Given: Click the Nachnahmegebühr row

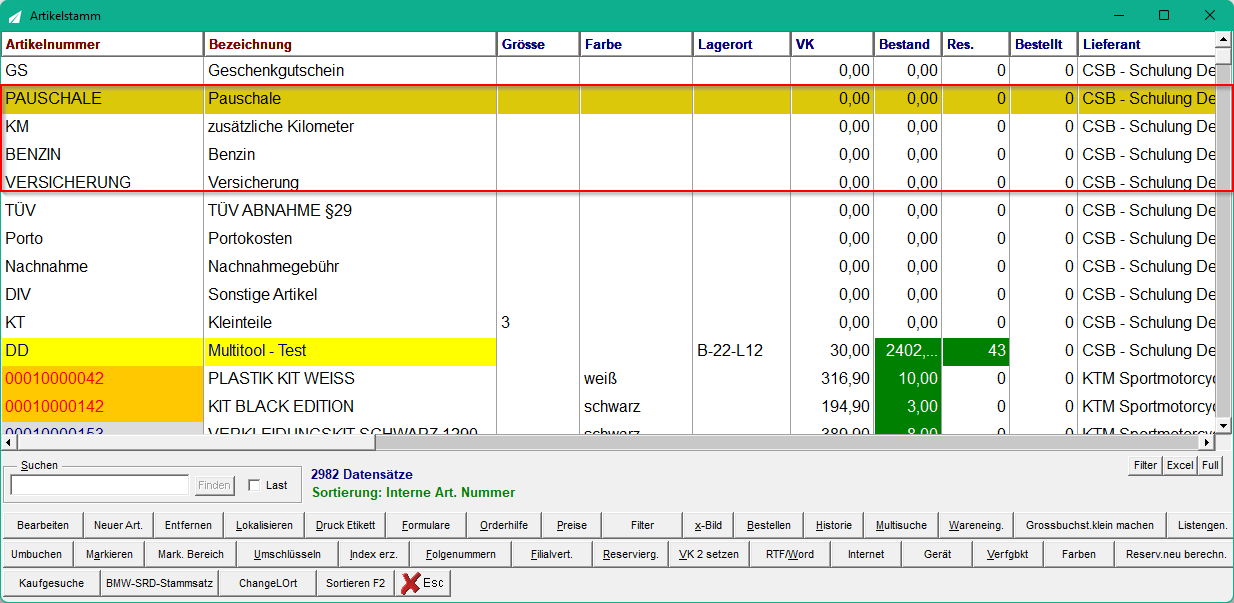Looking at the screenshot, I should [x=608, y=267].
